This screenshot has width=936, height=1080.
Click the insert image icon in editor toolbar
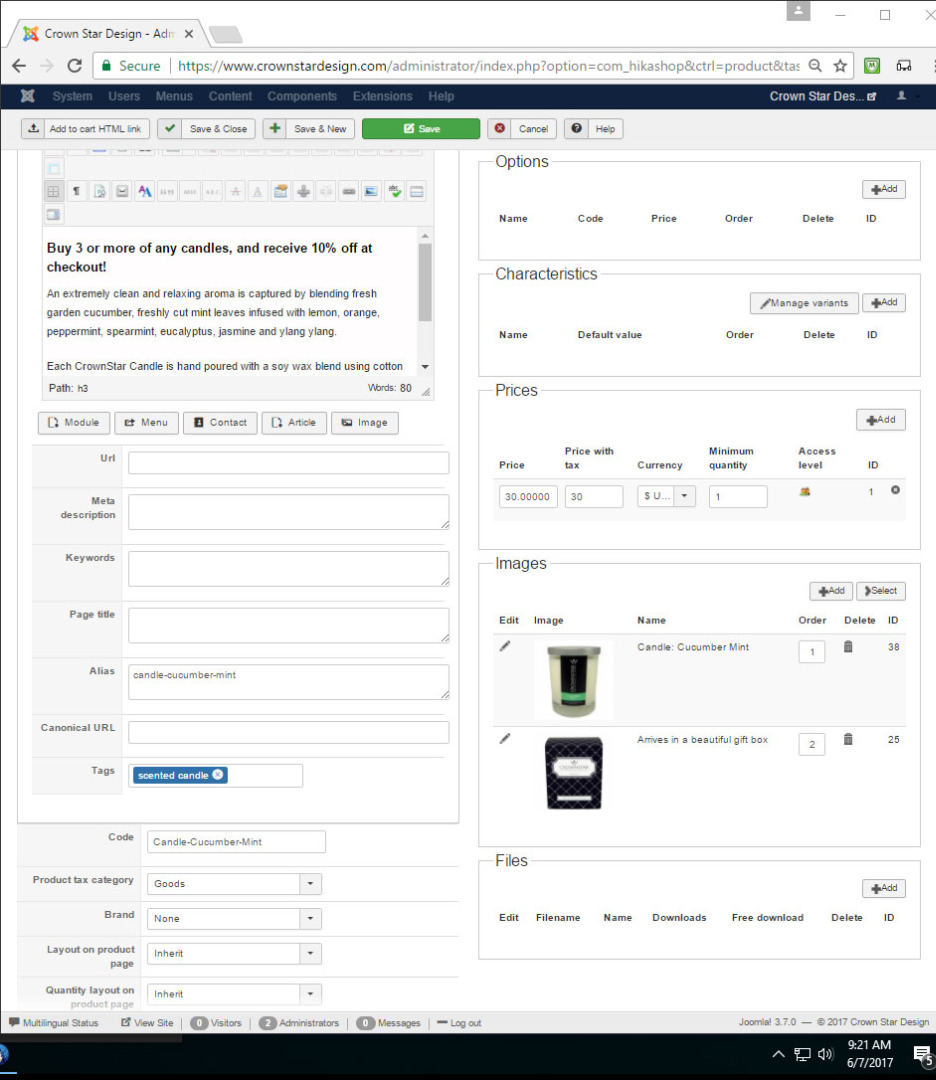click(371, 191)
